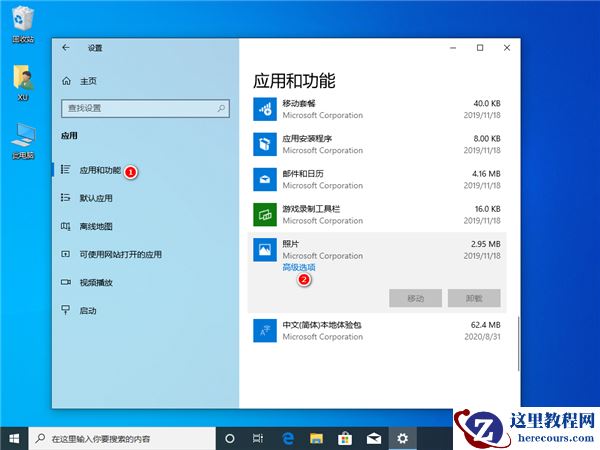Click the Settings gear on taskbar
Image resolution: width=600 pixels, height=450 pixels.
coord(403,439)
